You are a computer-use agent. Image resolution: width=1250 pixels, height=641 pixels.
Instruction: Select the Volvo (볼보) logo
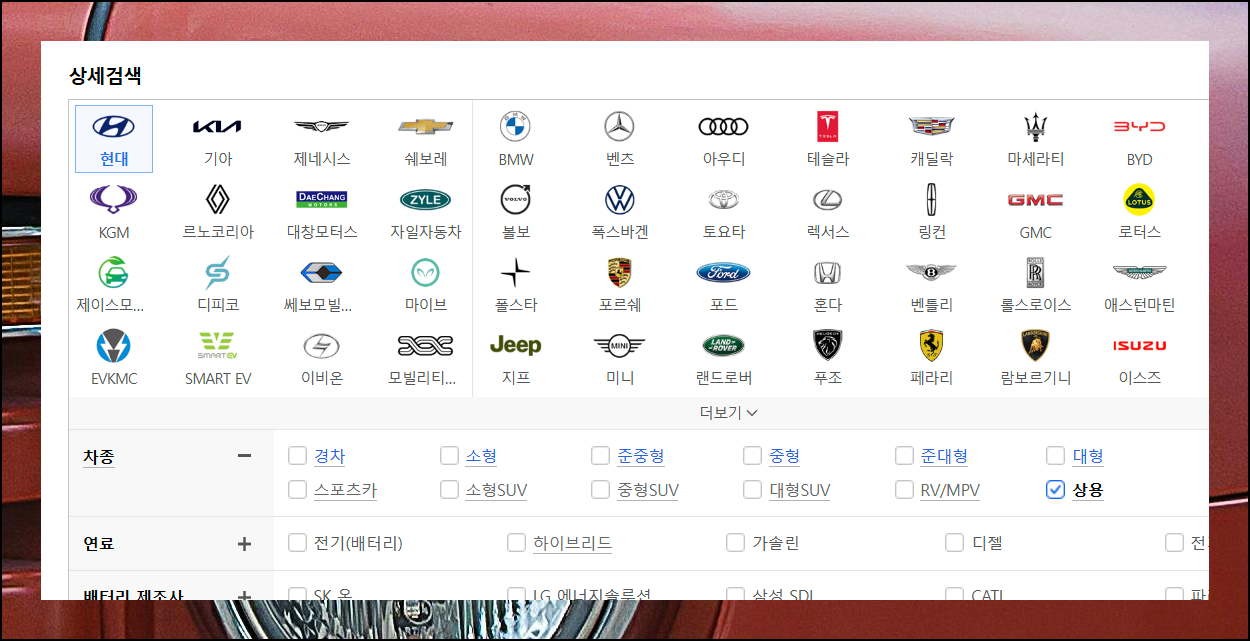coord(515,199)
